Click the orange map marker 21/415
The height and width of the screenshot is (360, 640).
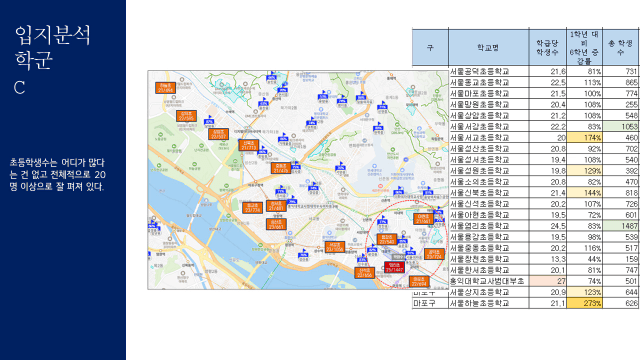tap(281, 168)
